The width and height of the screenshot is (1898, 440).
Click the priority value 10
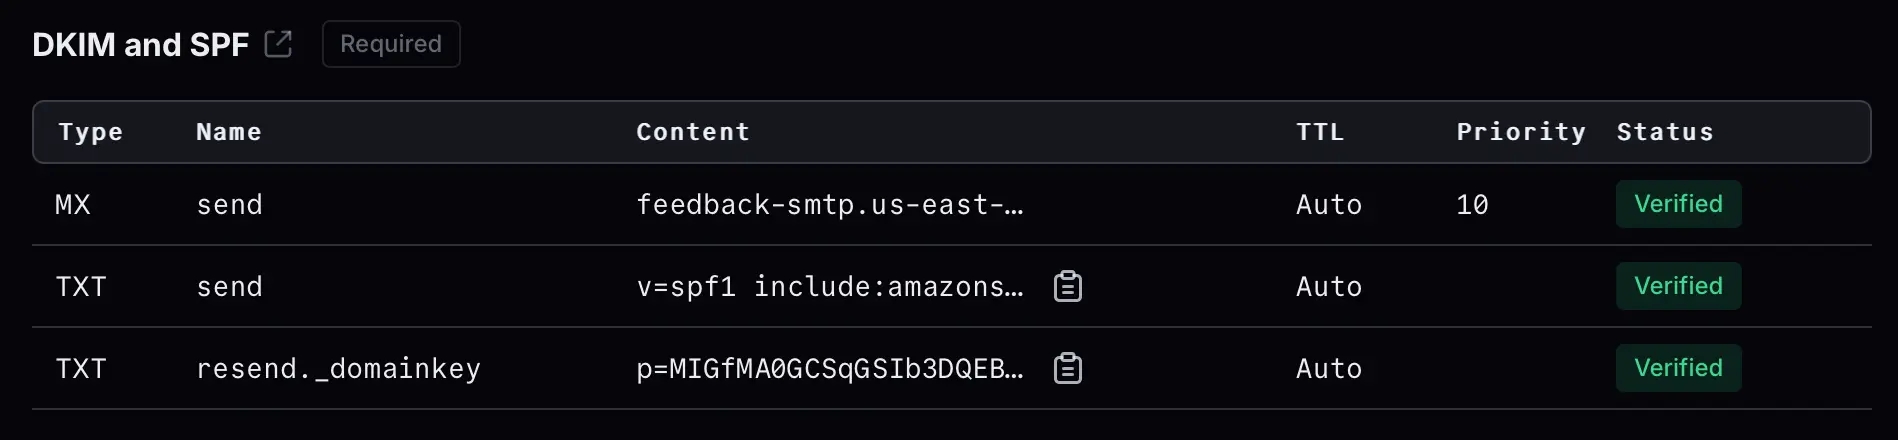[x=1472, y=205]
